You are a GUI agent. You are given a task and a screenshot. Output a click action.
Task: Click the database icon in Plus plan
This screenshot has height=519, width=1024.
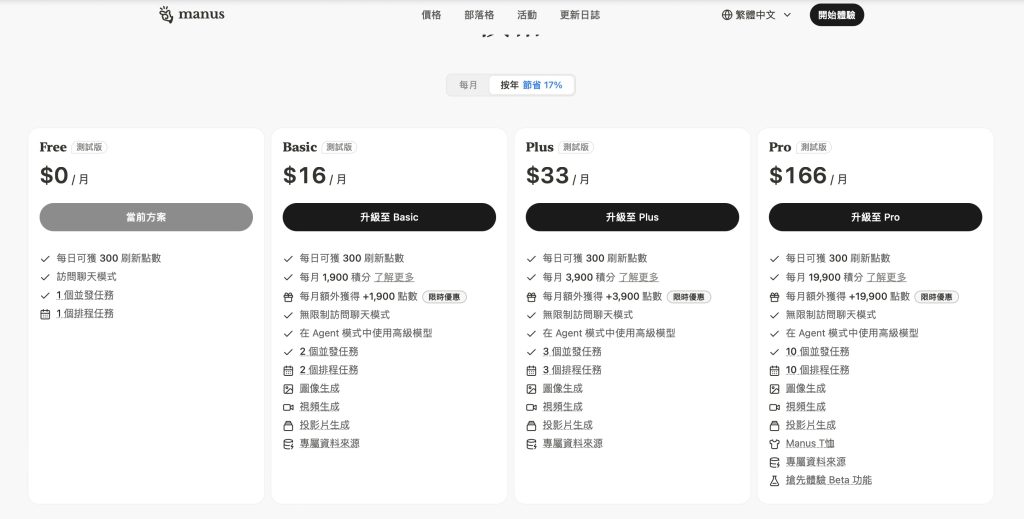click(531, 443)
